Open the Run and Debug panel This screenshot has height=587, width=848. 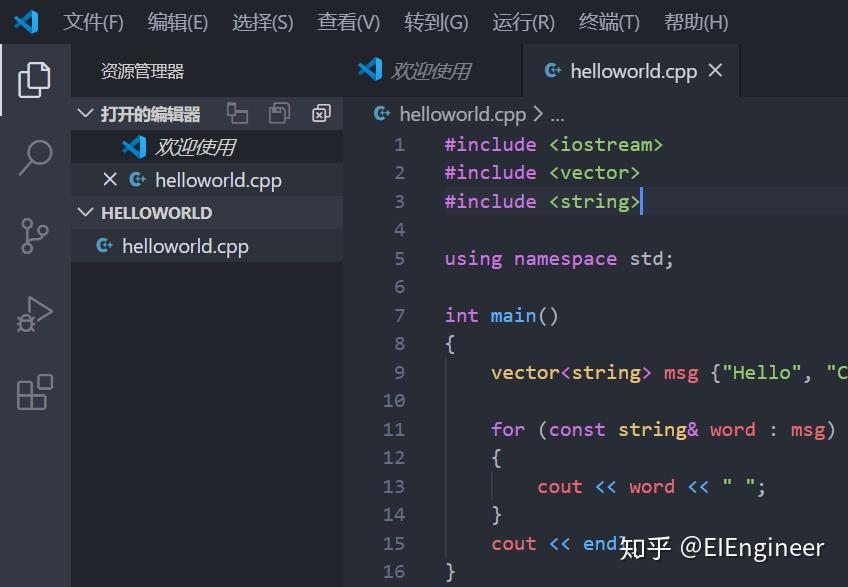tap(36, 312)
